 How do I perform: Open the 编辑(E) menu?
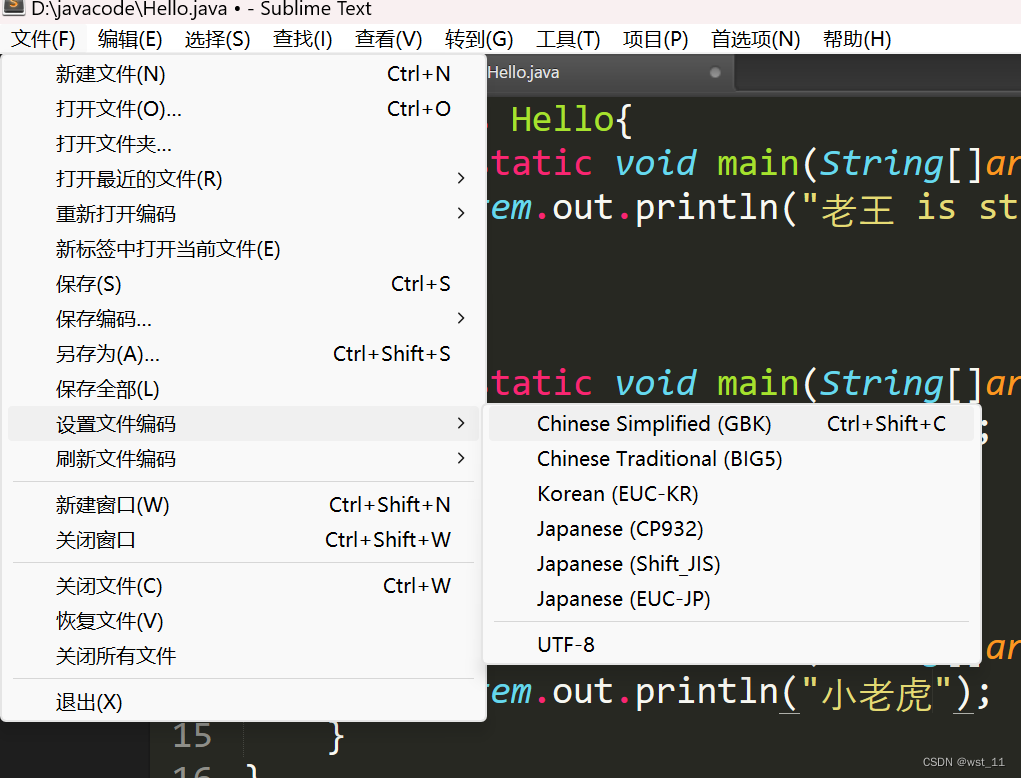pyautogui.click(x=130, y=40)
